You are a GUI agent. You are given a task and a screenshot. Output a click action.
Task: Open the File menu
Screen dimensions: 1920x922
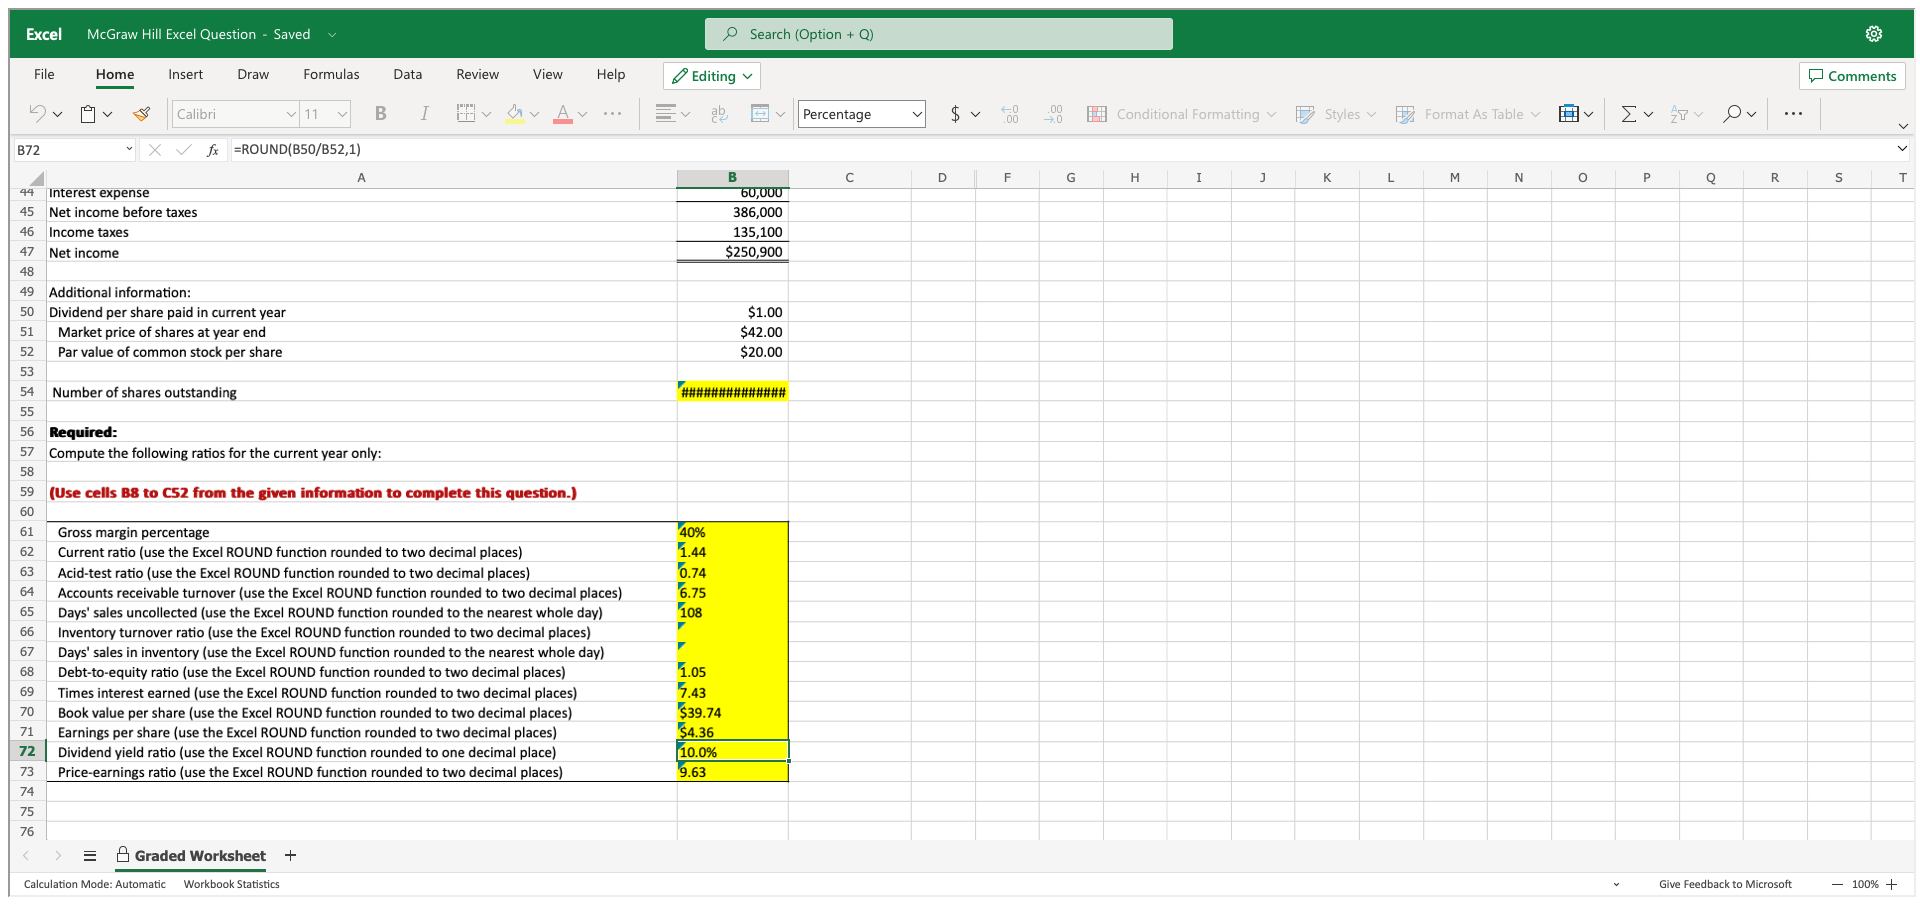pyautogui.click(x=44, y=74)
